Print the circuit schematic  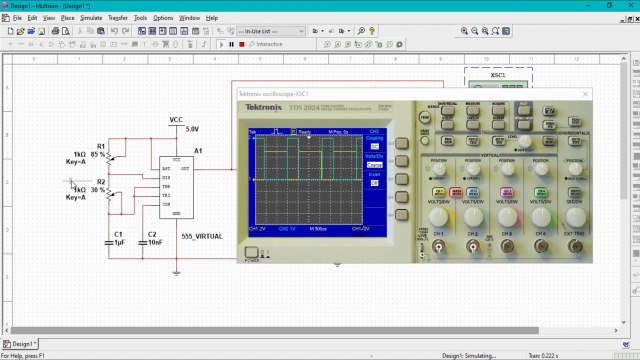pyautogui.click(x=56, y=31)
